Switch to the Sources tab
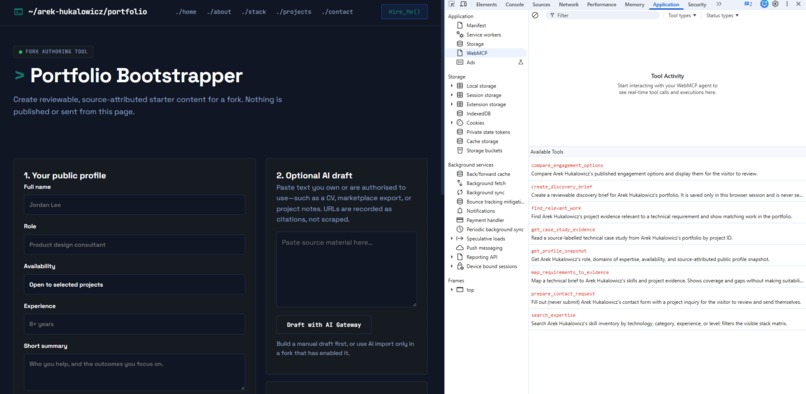Screen dimensions: 806x394 [541, 4]
